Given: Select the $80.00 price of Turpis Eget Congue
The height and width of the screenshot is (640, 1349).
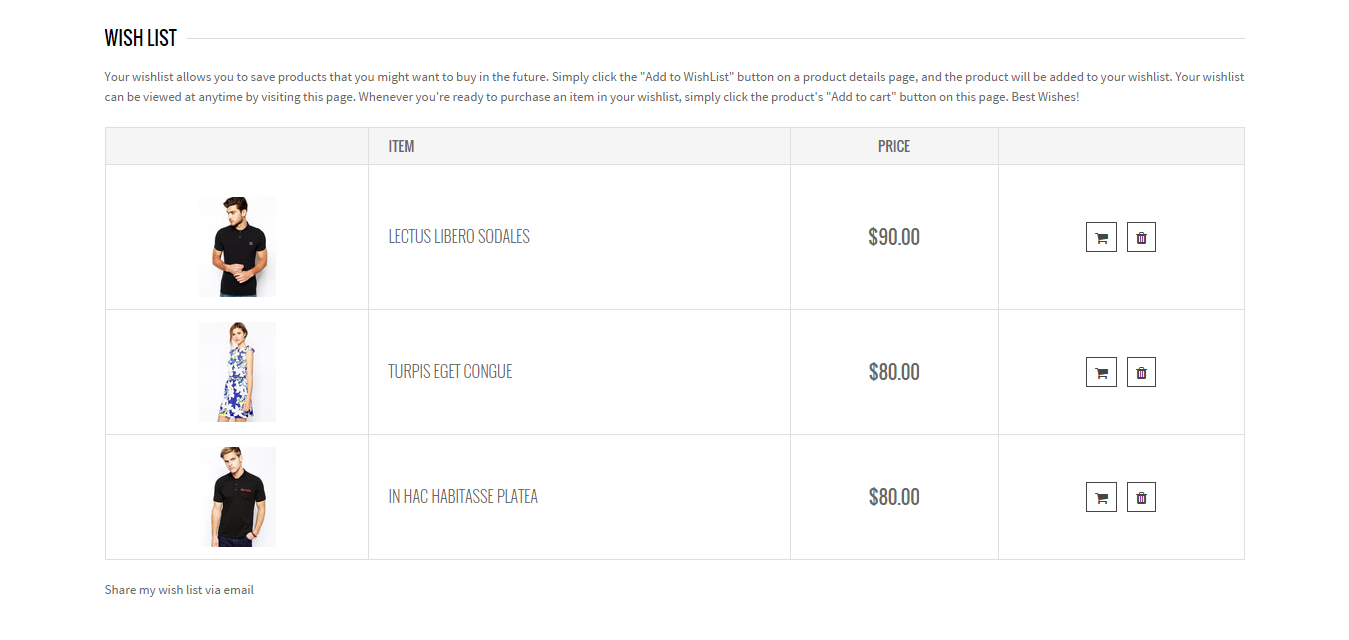Looking at the screenshot, I should click(894, 372).
